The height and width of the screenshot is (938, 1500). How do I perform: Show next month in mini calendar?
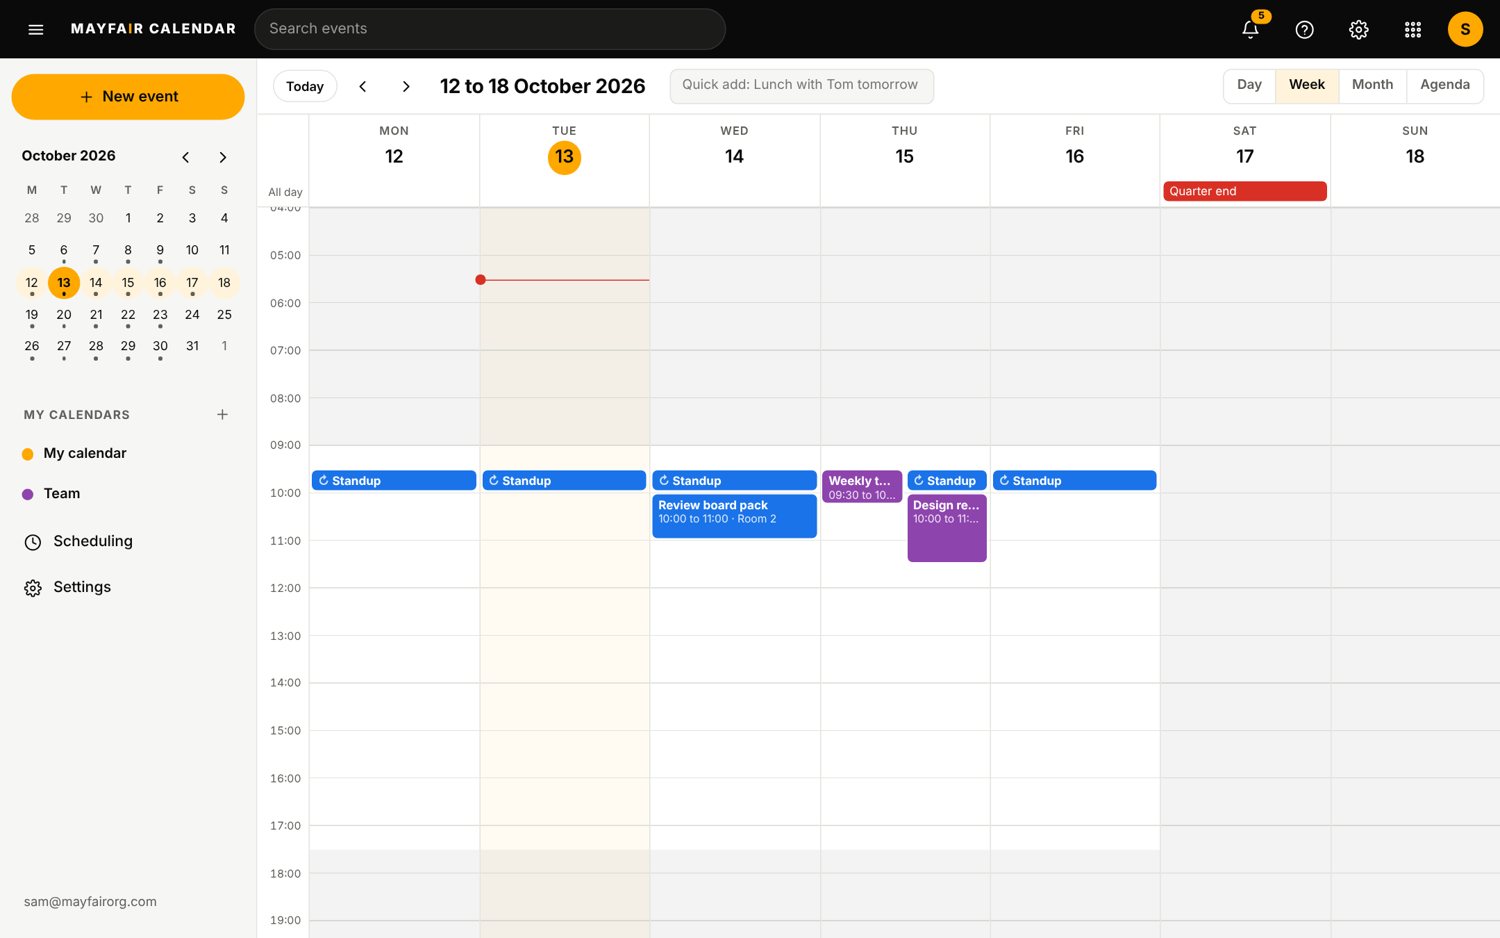tap(223, 157)
